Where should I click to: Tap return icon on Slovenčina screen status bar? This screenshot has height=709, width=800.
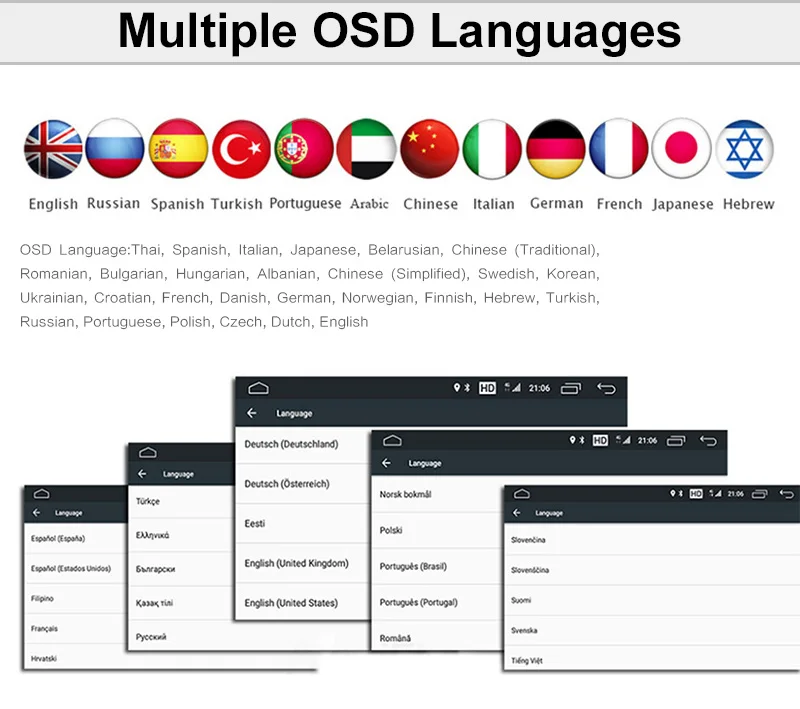[x=787, y=494]
